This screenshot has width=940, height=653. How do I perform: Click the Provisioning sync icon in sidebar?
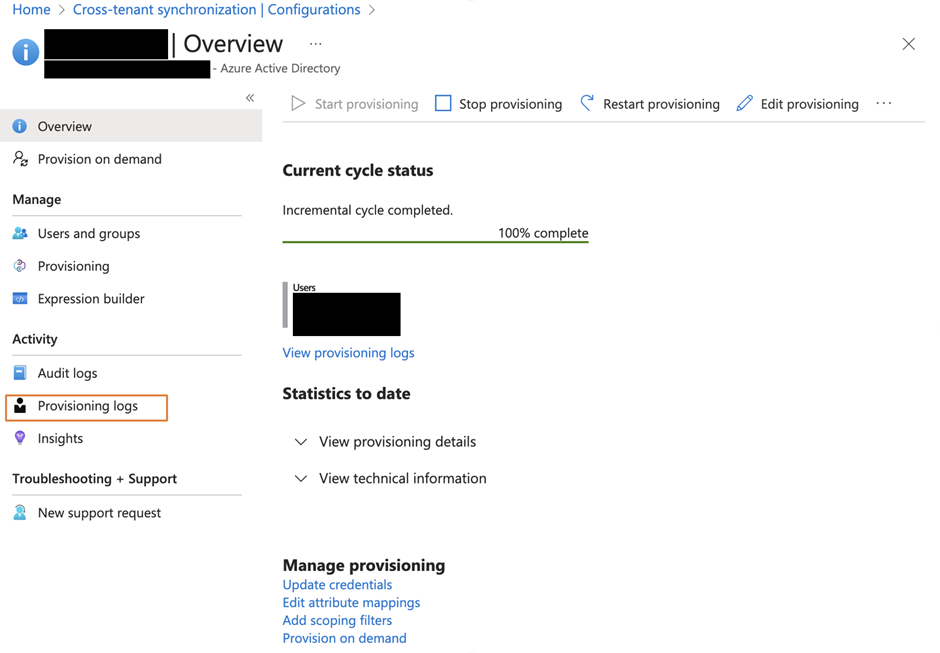20,266
